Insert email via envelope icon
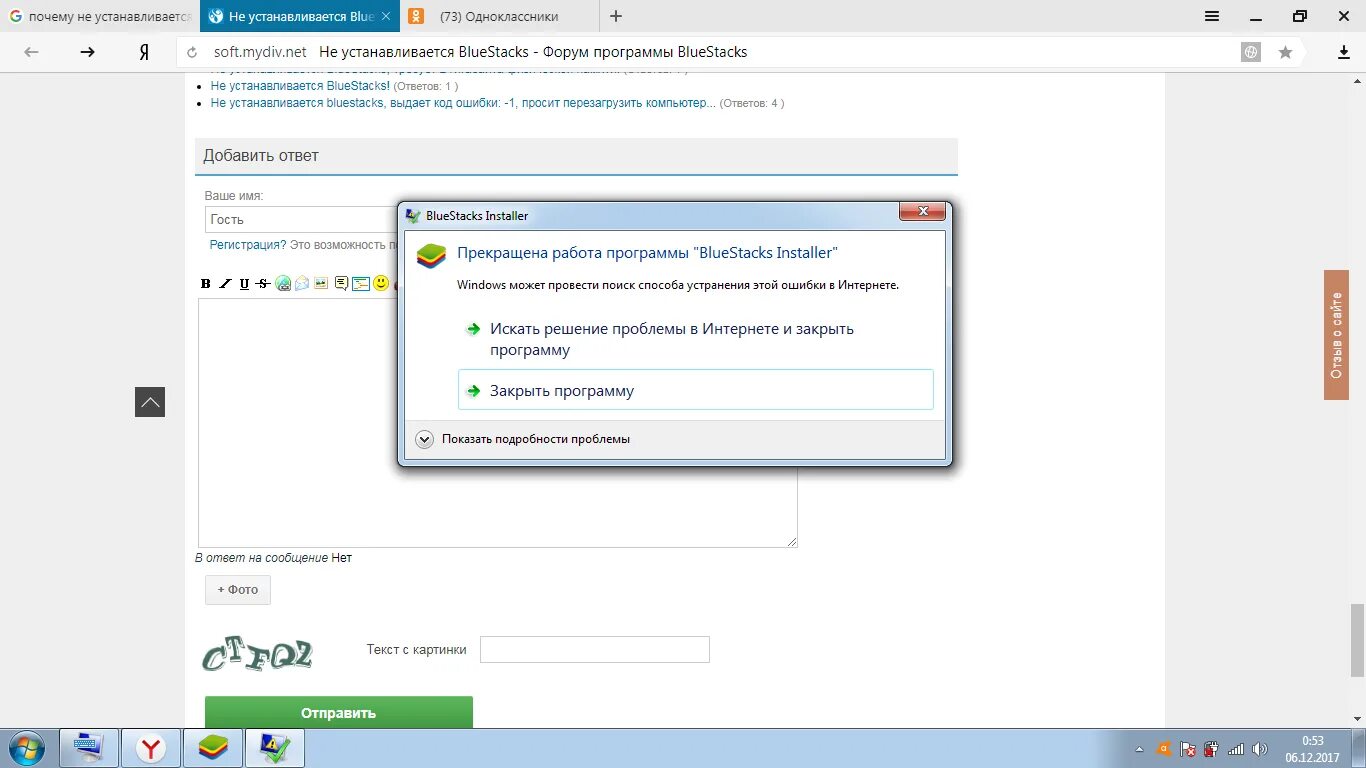This screenshot has width=1366, height=768. point(302,284)
